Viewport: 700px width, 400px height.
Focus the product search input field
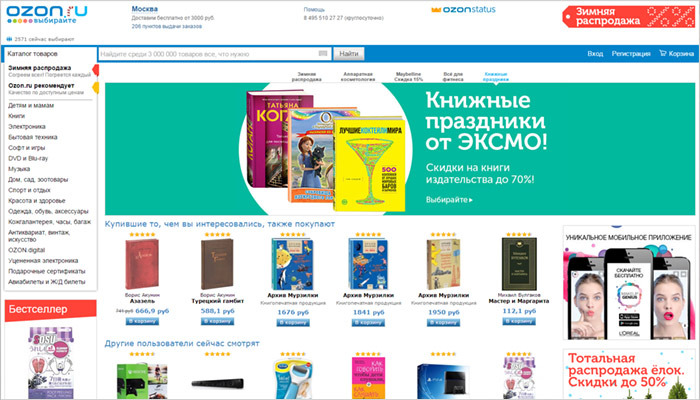click(215, 54)
